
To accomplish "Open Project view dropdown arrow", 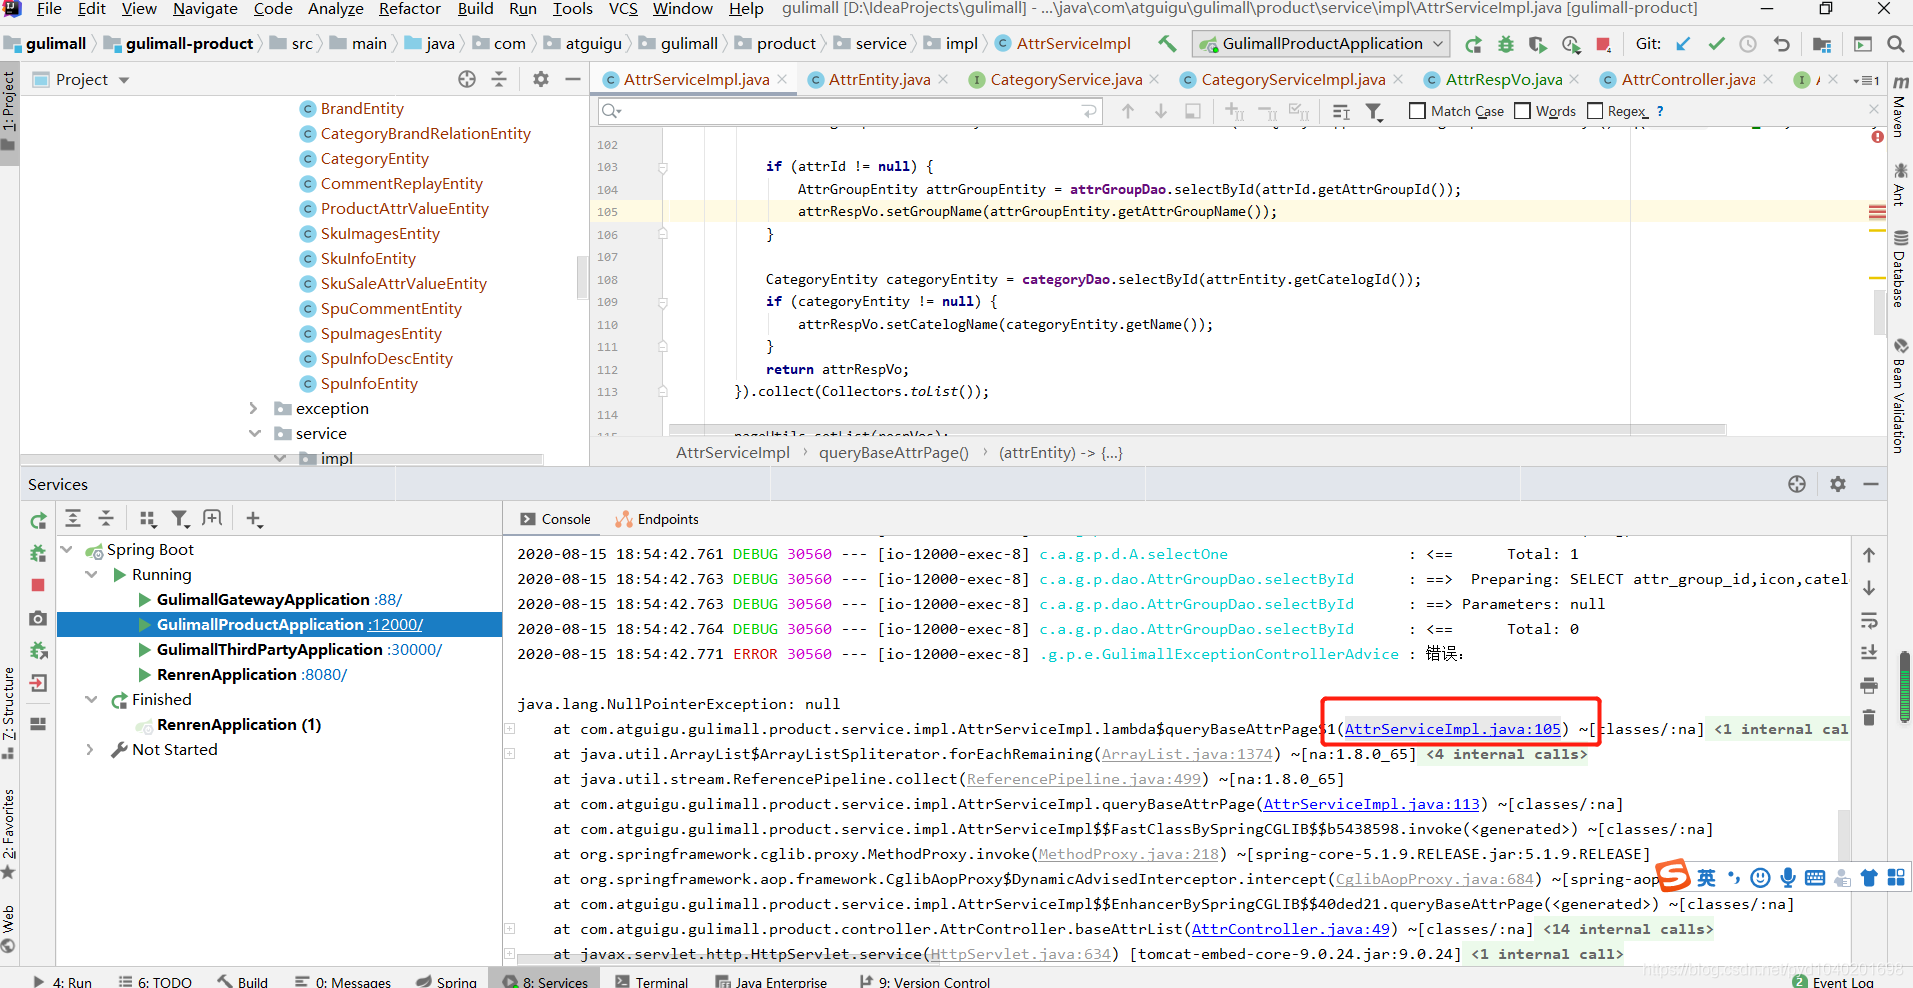I will (124, 80).
